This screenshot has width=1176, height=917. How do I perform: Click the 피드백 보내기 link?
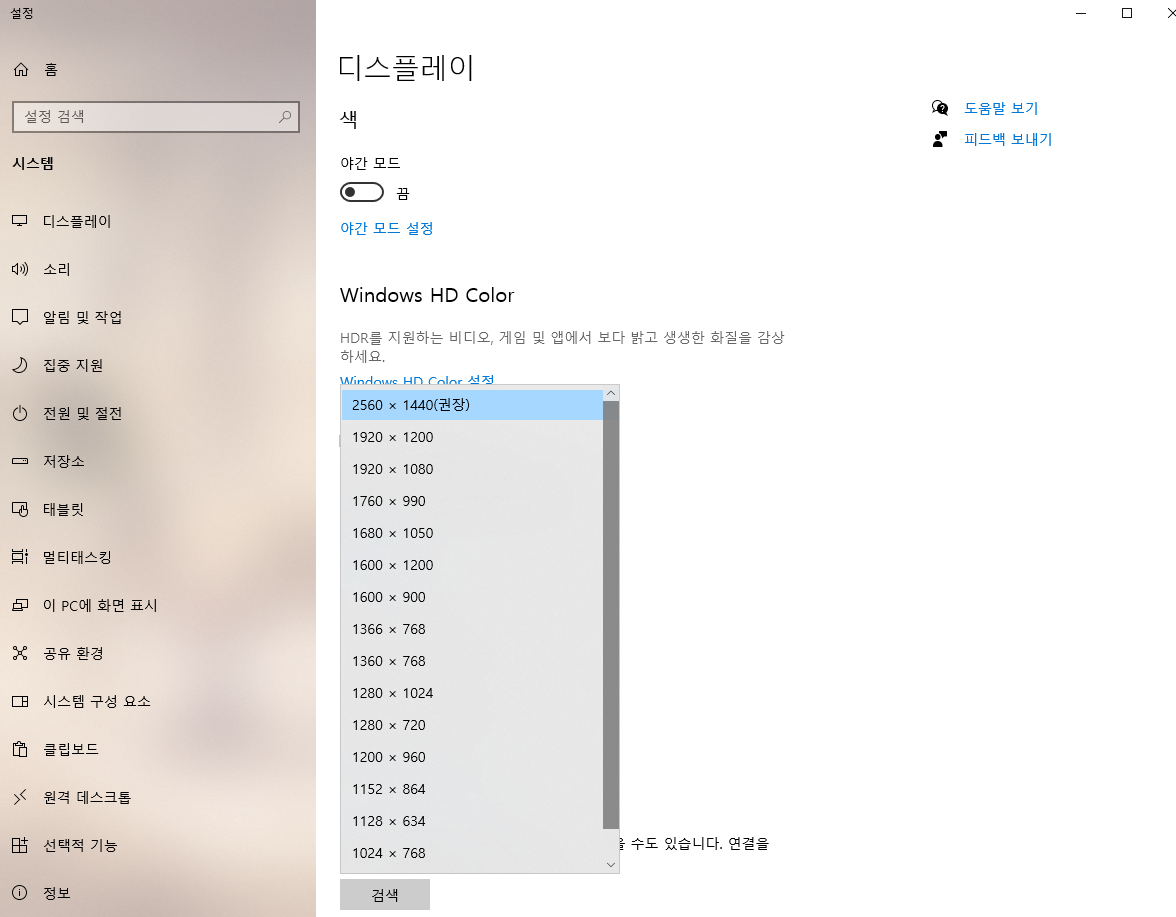[x=1007, y=139]
